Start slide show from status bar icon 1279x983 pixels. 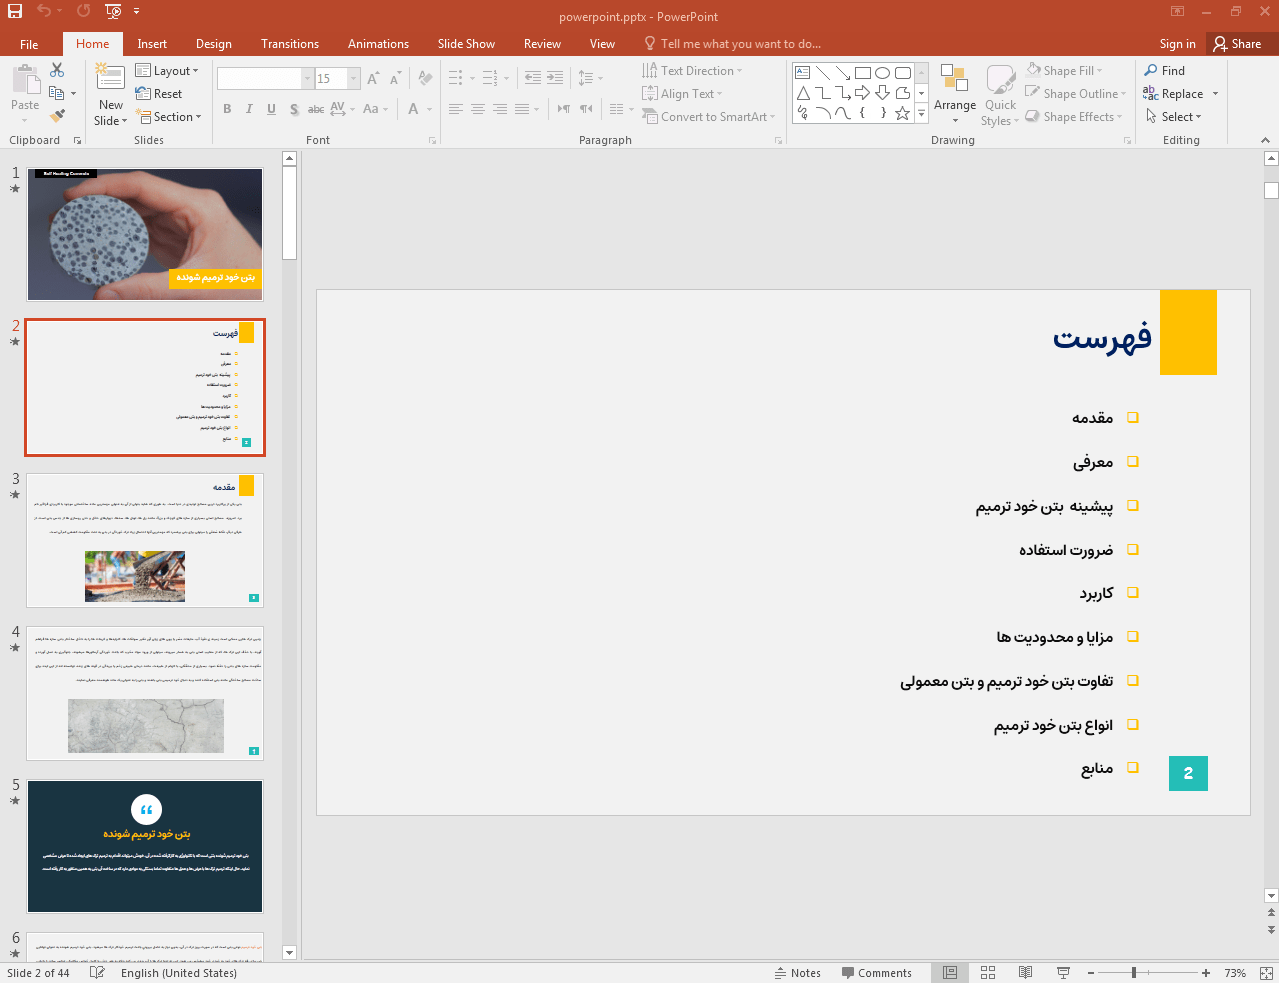[1063, 973]
